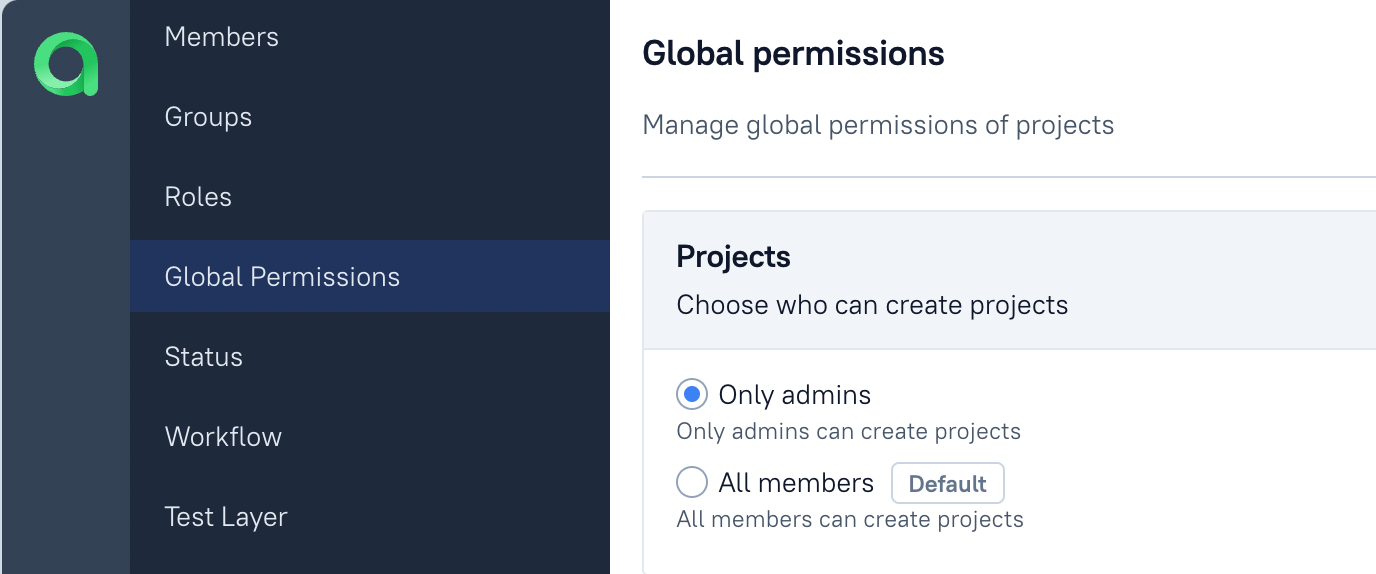
Task: Select the All members radio button
Action: point(692,483)
